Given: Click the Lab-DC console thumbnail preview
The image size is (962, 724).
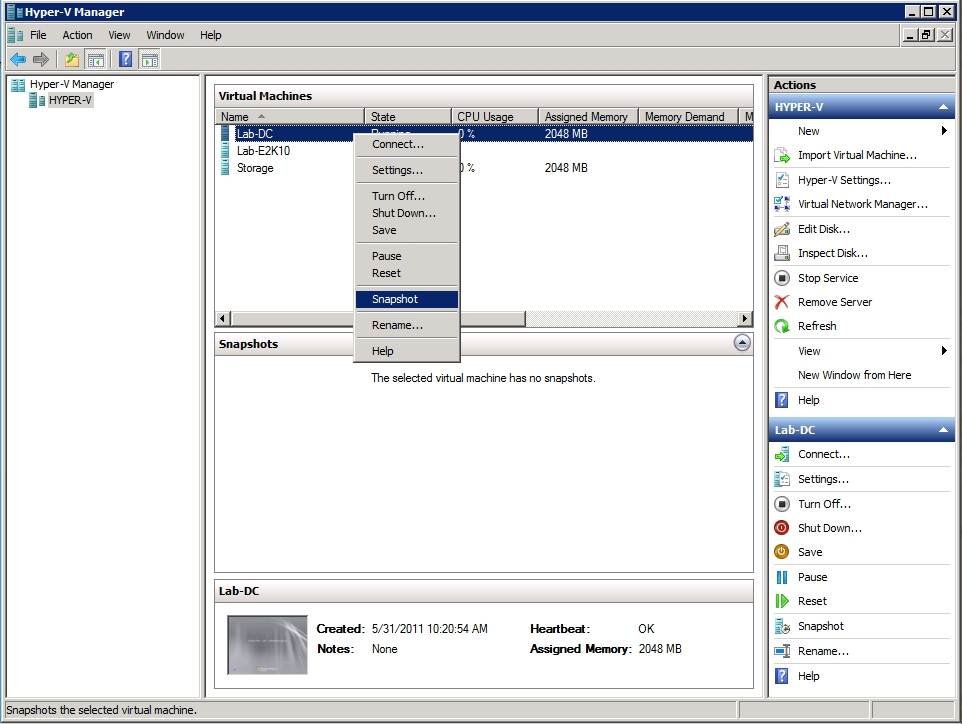Looking at the screenshot, I should click(x=267, y=645).
